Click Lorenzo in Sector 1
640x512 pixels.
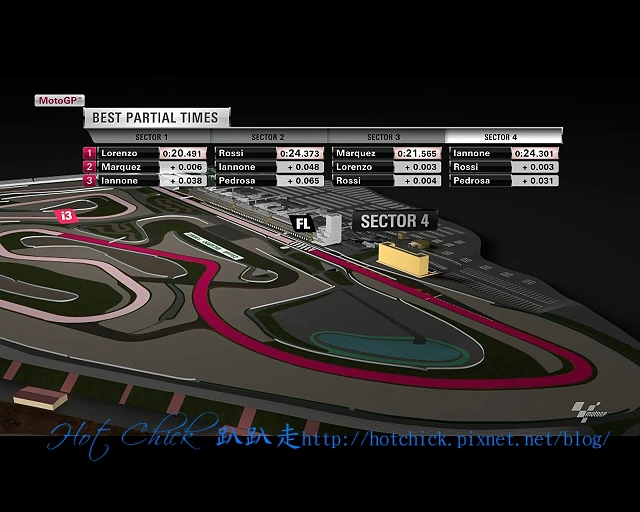click(119, 154)
